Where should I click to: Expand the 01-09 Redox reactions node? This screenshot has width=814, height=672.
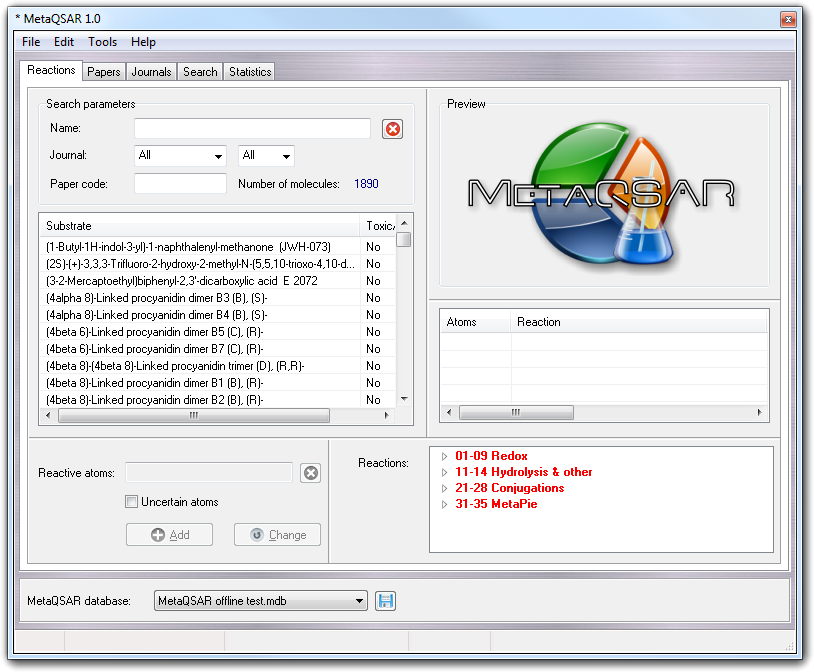tap(445, 456)
